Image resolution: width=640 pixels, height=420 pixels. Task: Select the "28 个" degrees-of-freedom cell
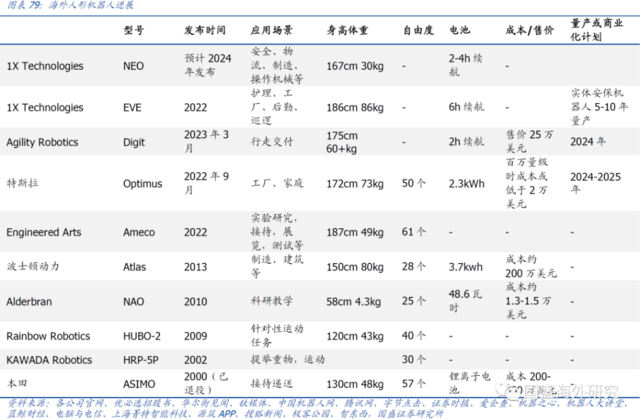click(x=414, y=266)
